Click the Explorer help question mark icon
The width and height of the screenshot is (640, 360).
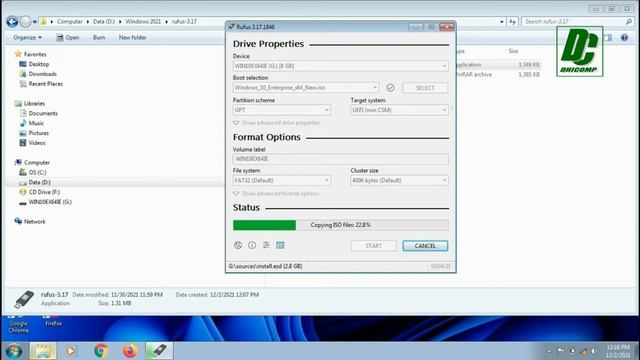pos(624,38)
